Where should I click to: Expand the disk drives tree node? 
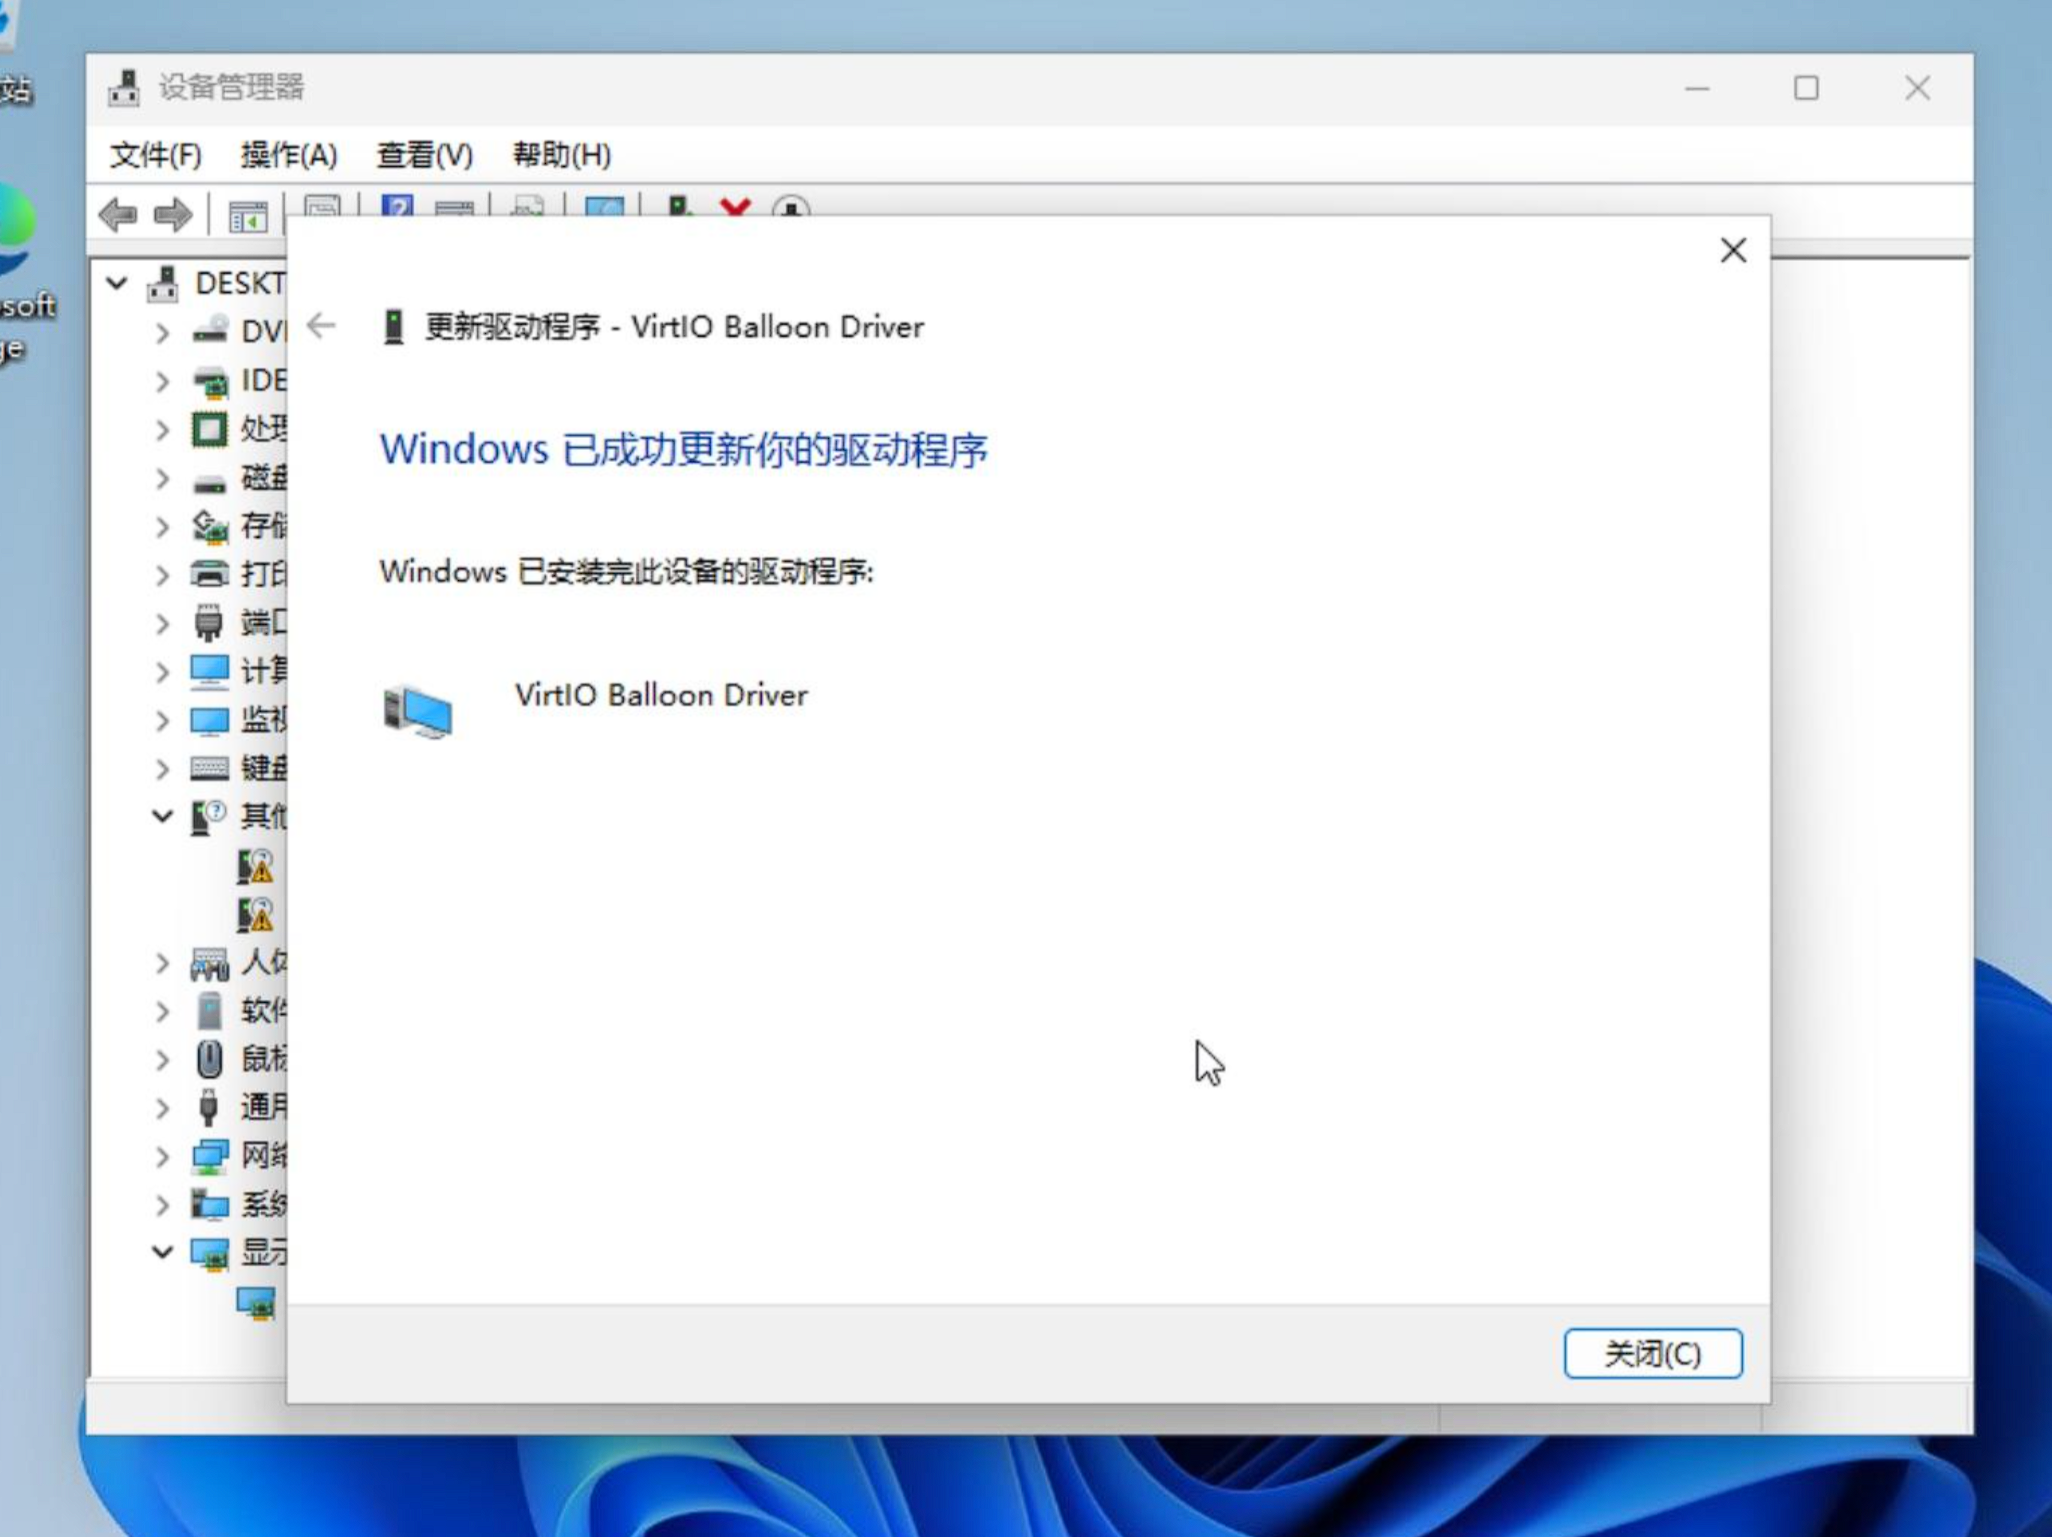pyautogui.click(x=162, y=478)
